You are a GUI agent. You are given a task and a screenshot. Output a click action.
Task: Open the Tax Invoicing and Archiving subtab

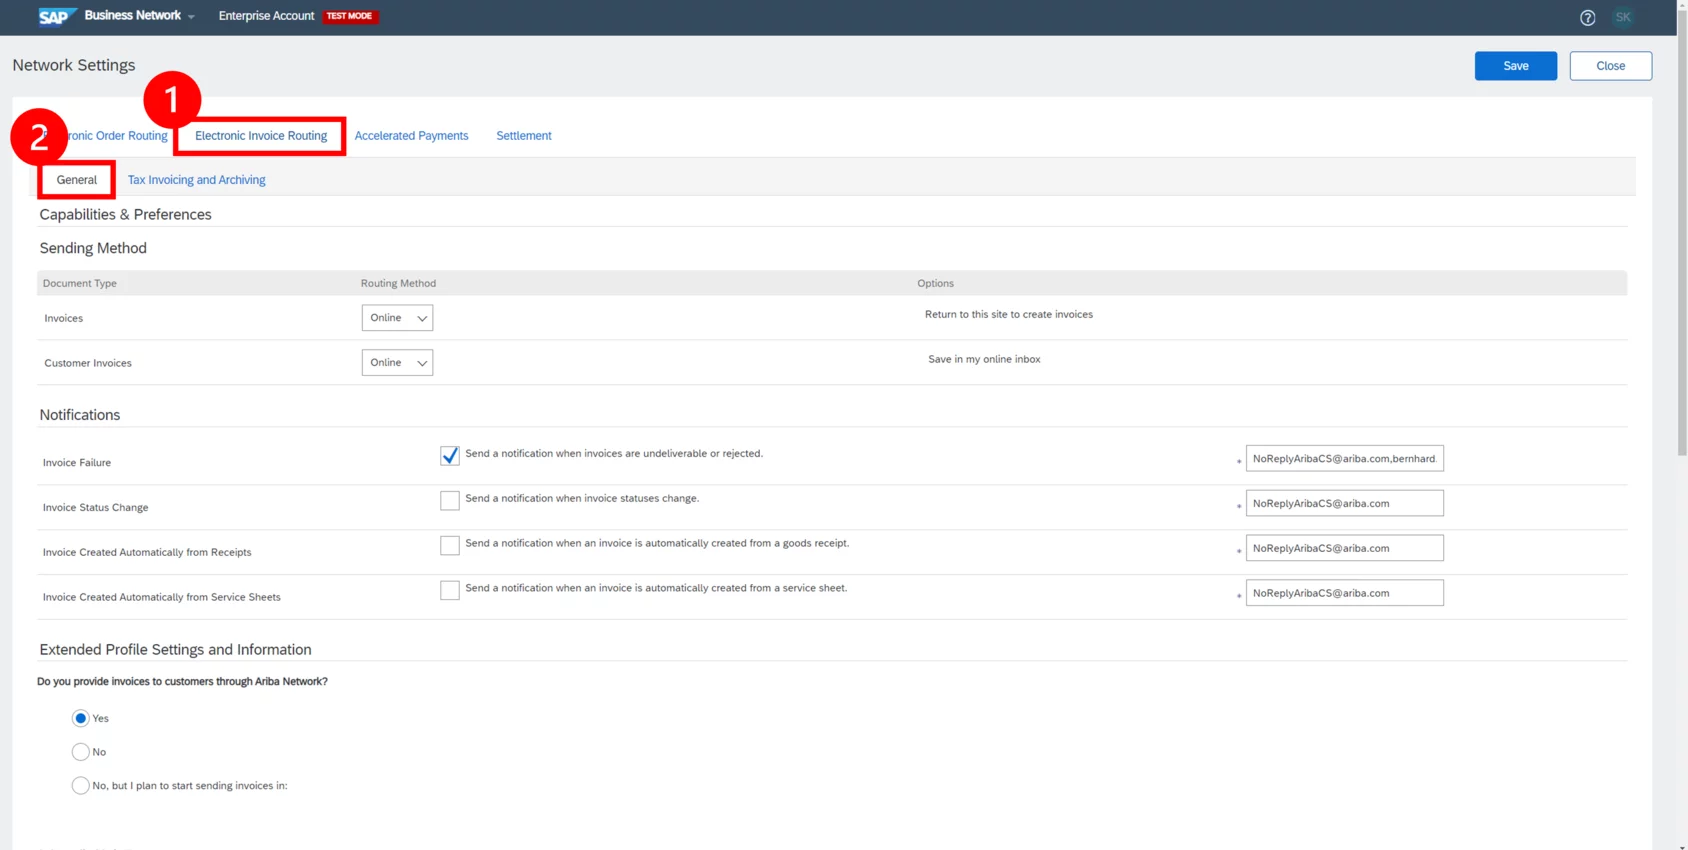pyautogui.click(x=196, y=180)
